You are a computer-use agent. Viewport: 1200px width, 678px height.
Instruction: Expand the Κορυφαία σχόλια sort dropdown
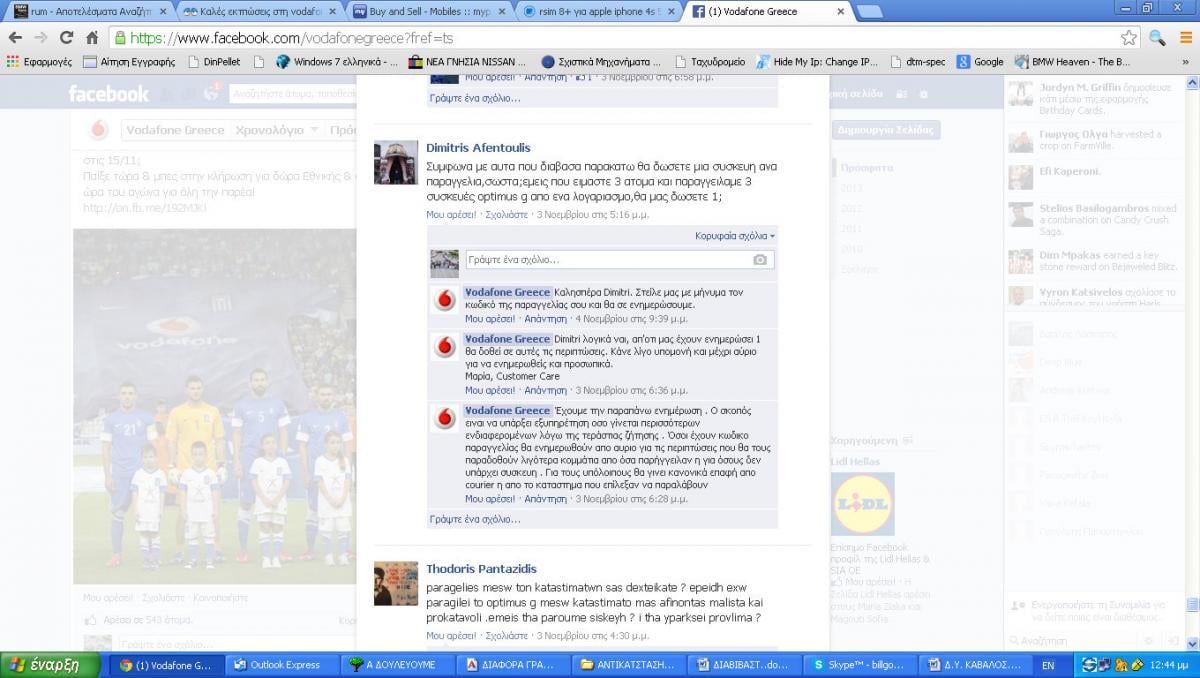pos(735,236)
